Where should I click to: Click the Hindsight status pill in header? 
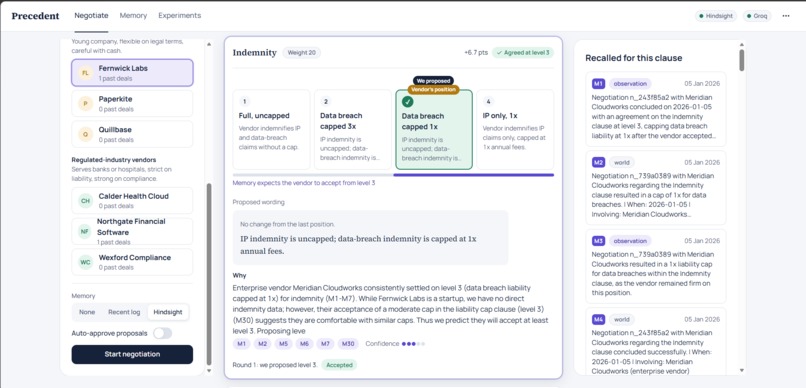[716, 16]
